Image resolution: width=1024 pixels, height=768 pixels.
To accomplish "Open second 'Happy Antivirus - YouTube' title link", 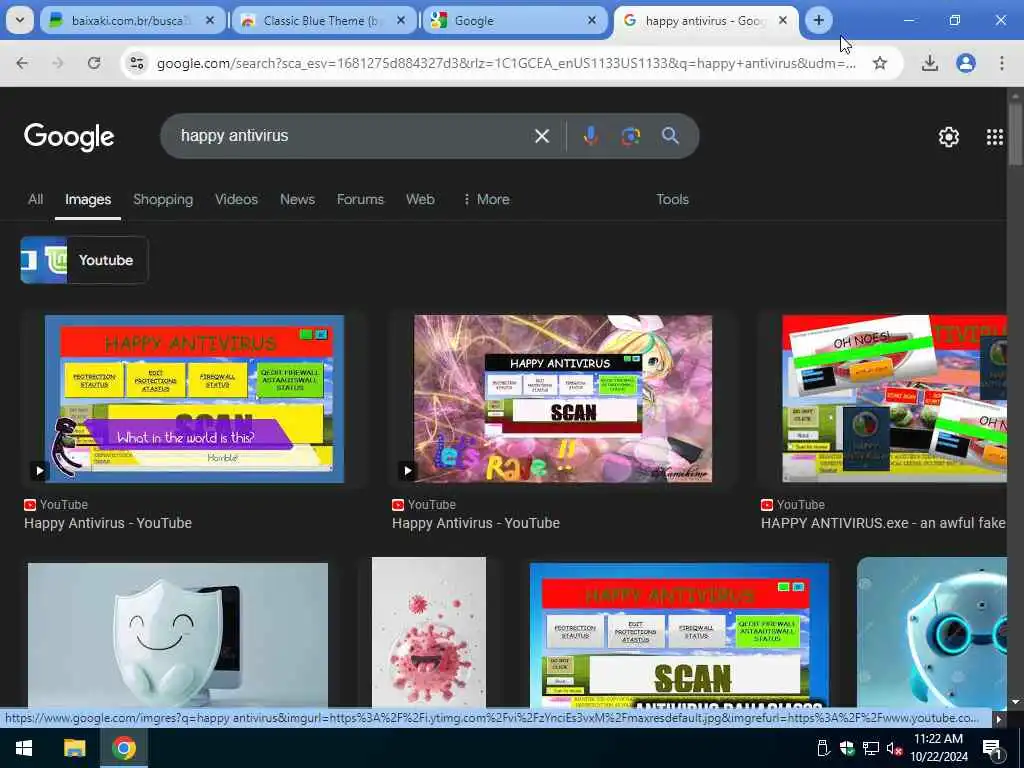I will 475,523.
